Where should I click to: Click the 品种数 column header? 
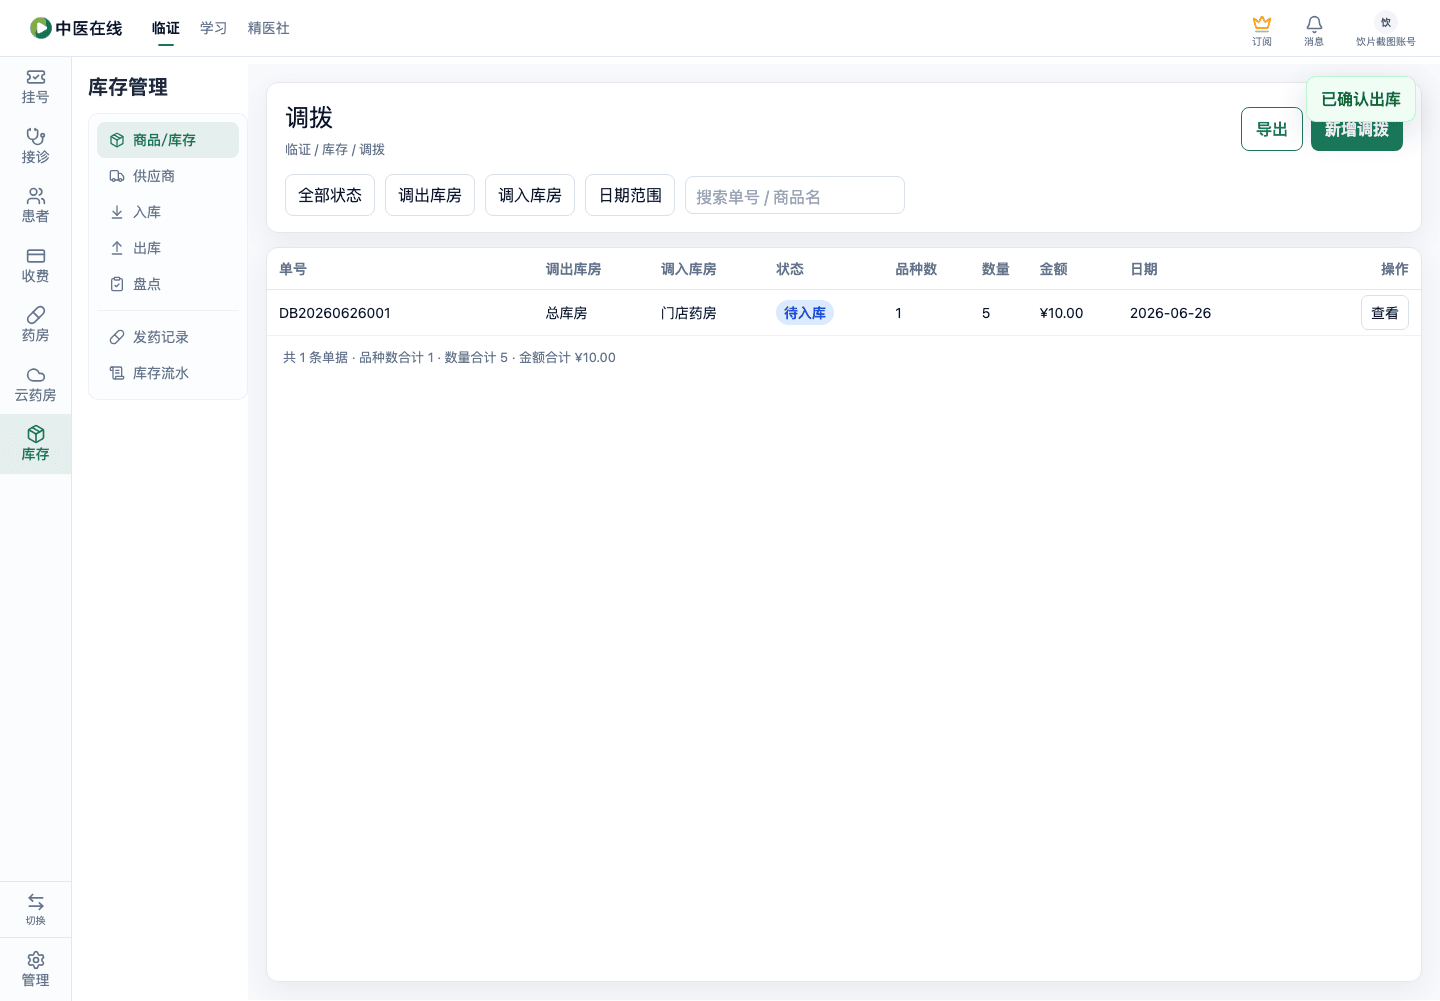point(916,269)
